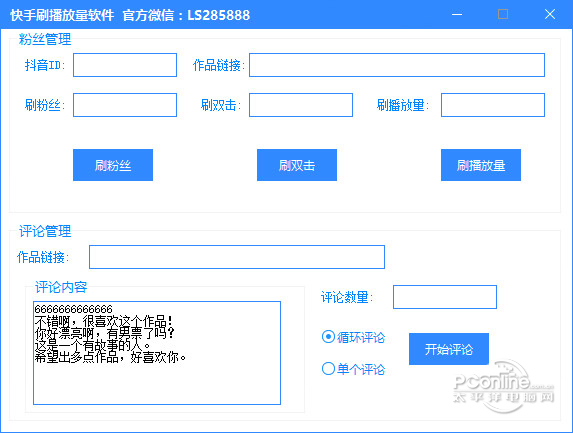Viewport: 573px width, 433px height.
Task: Minimize the window
Action: pos(457,15)
